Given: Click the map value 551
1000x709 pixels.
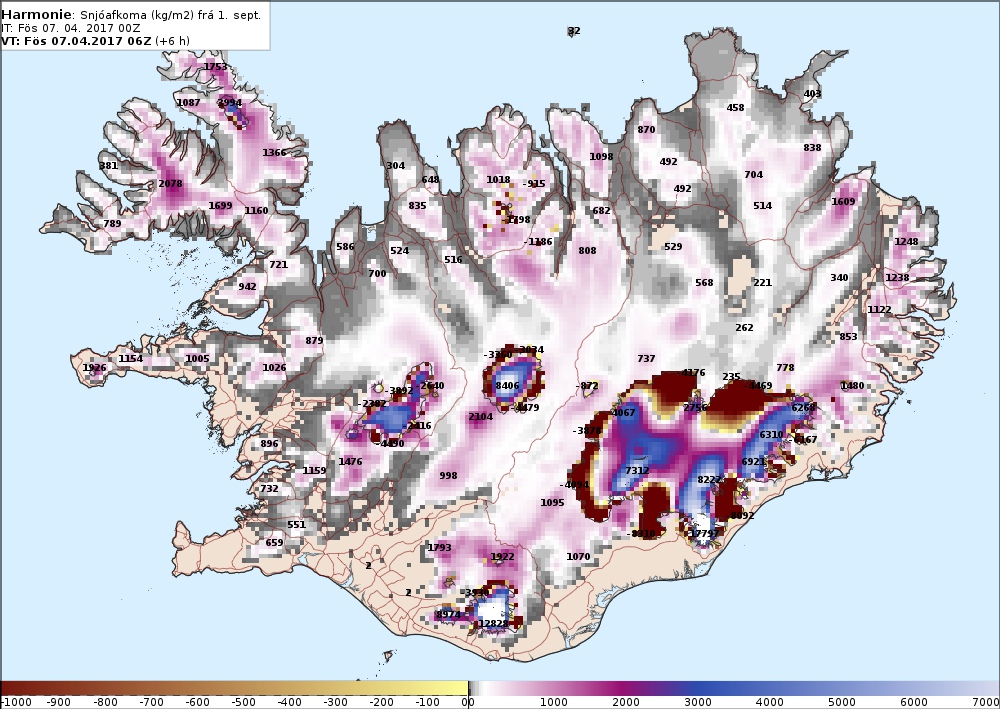Looking at the screenshot, I should tap(297, 525).
